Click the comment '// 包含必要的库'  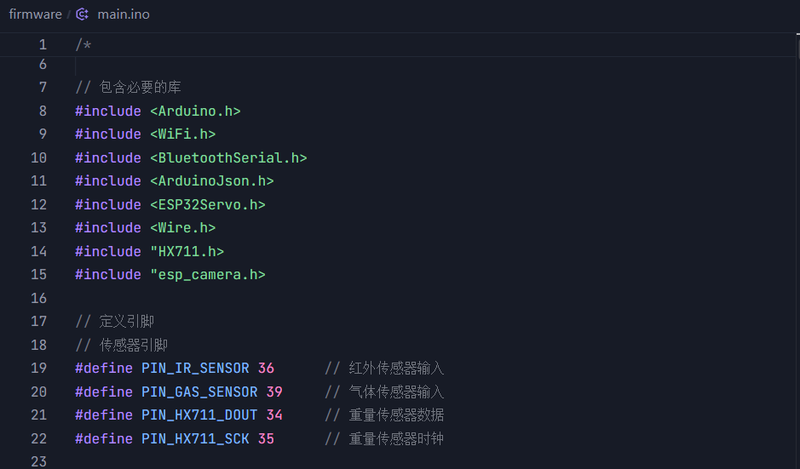pyautogui.click(x=128, y=87)
